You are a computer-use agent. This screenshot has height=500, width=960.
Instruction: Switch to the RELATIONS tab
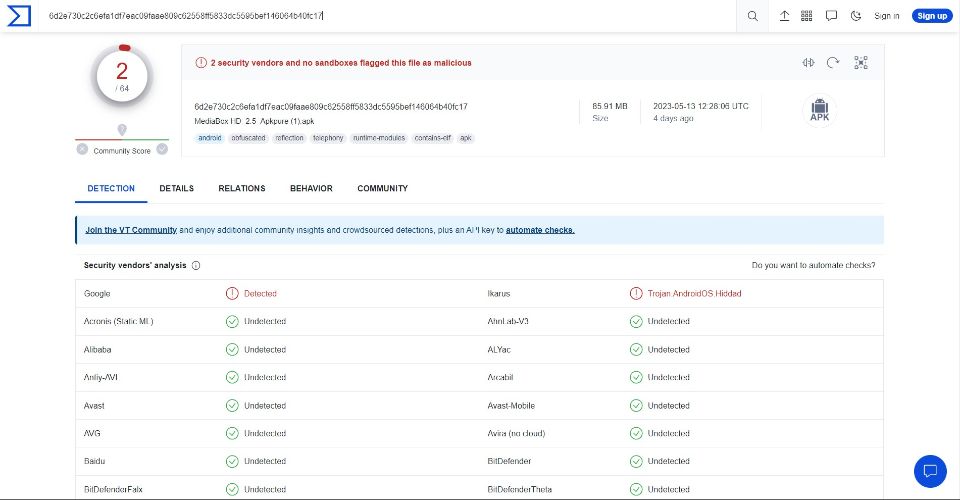click(x=242, y=188)
